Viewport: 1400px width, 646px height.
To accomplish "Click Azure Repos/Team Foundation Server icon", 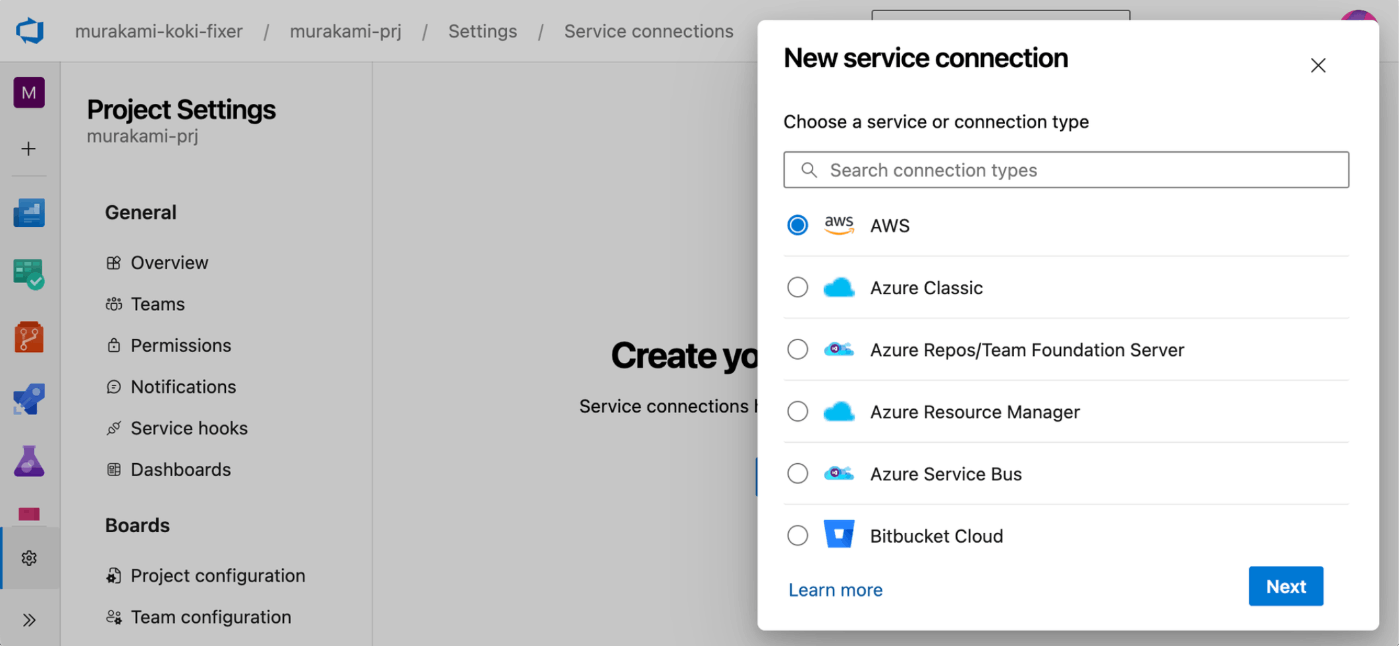I will coord(839,350).
